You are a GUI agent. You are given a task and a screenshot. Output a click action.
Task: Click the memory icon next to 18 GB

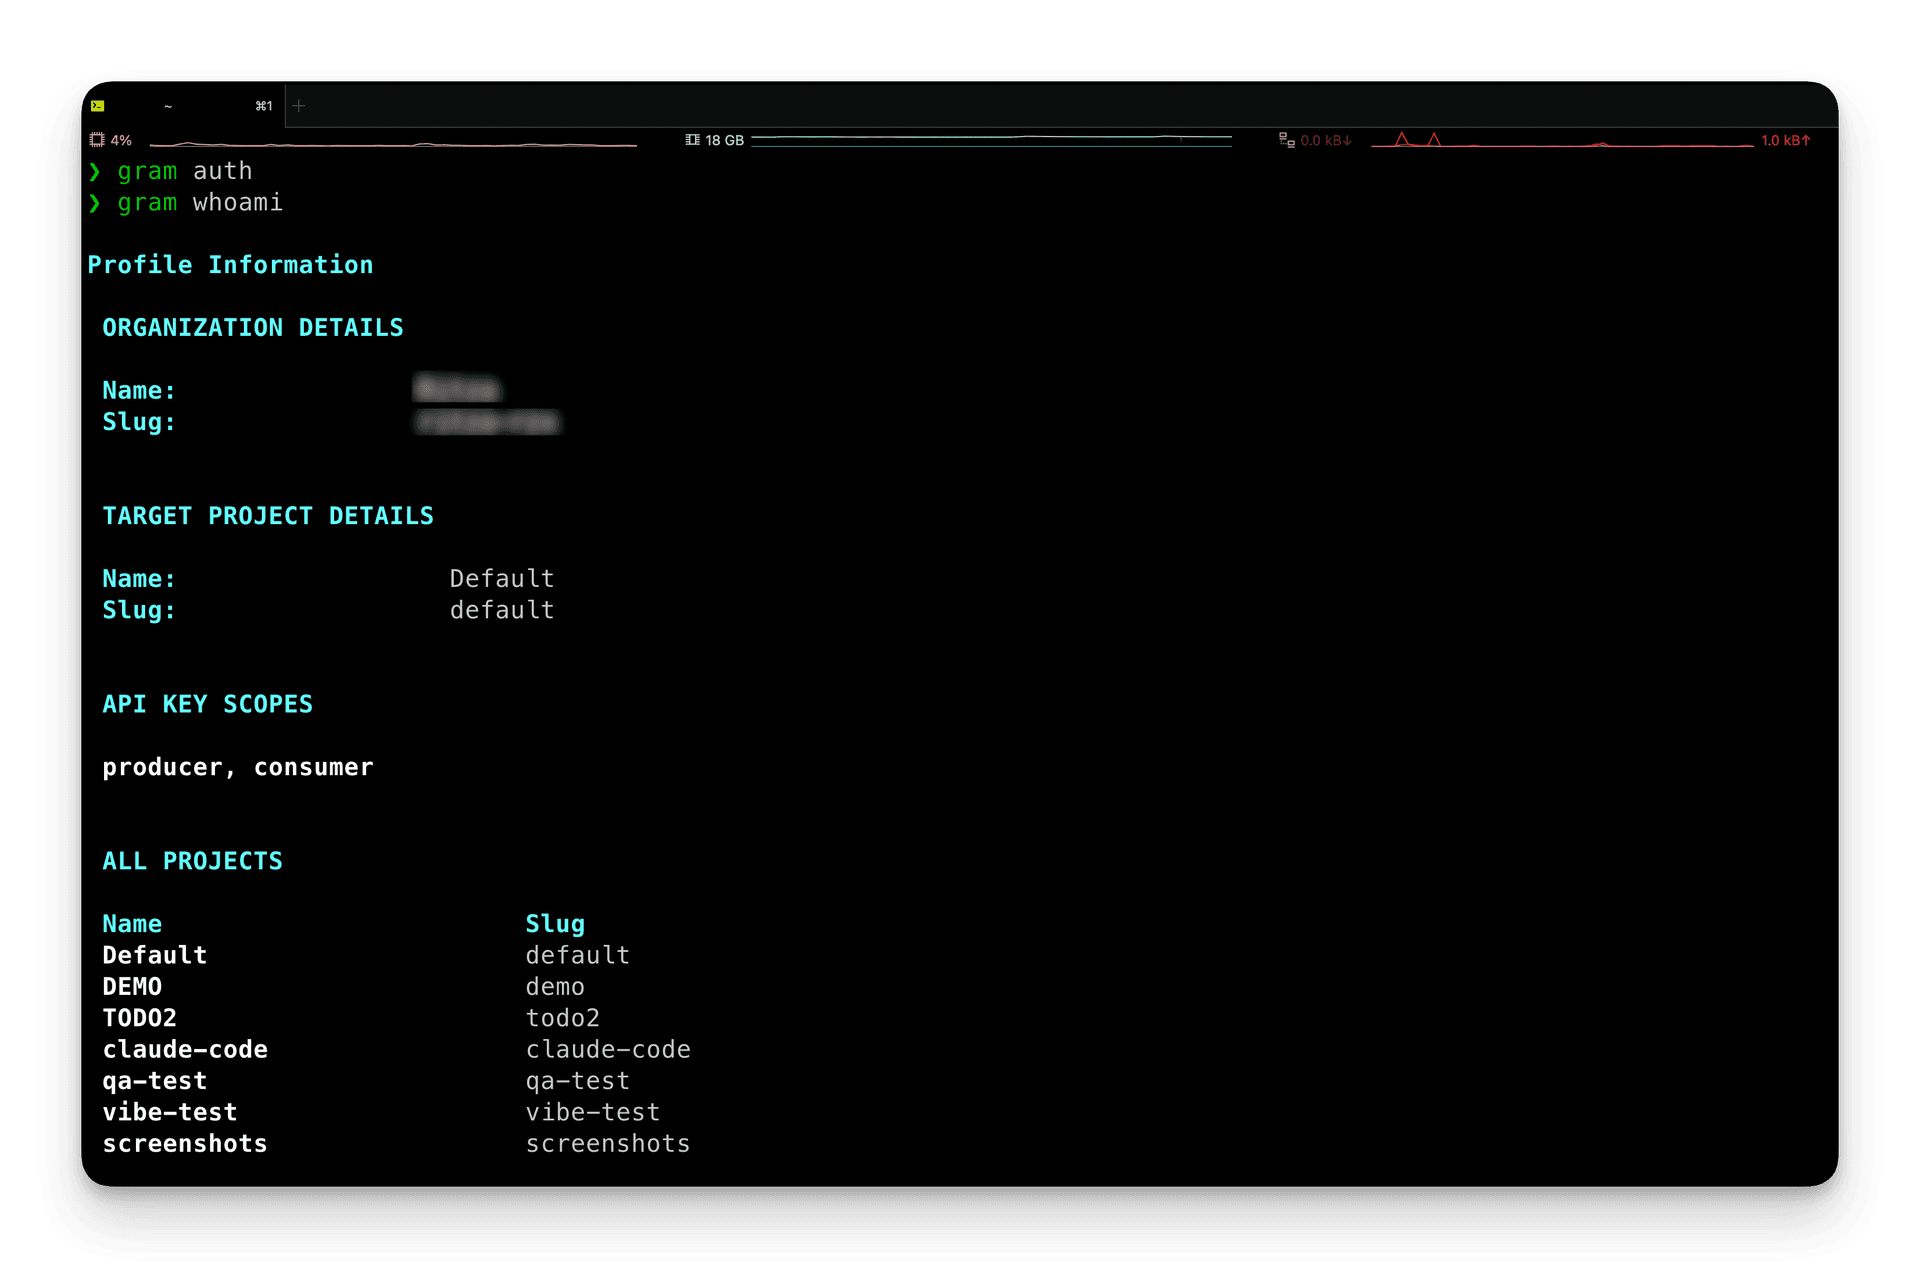(692, 140)
